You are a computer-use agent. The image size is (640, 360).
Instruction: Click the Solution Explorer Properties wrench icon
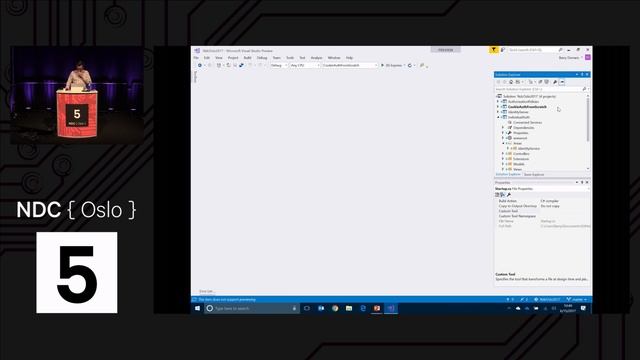pyautogui.click(x=555, y=82)
